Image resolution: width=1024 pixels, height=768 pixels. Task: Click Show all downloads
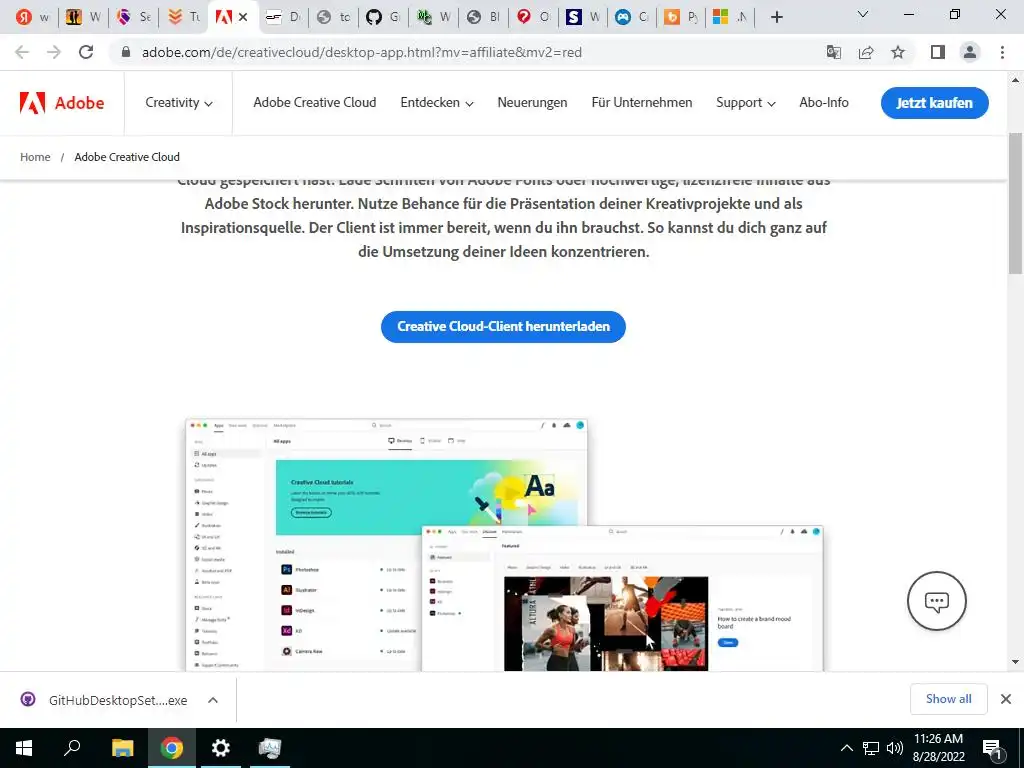[948, 699]
